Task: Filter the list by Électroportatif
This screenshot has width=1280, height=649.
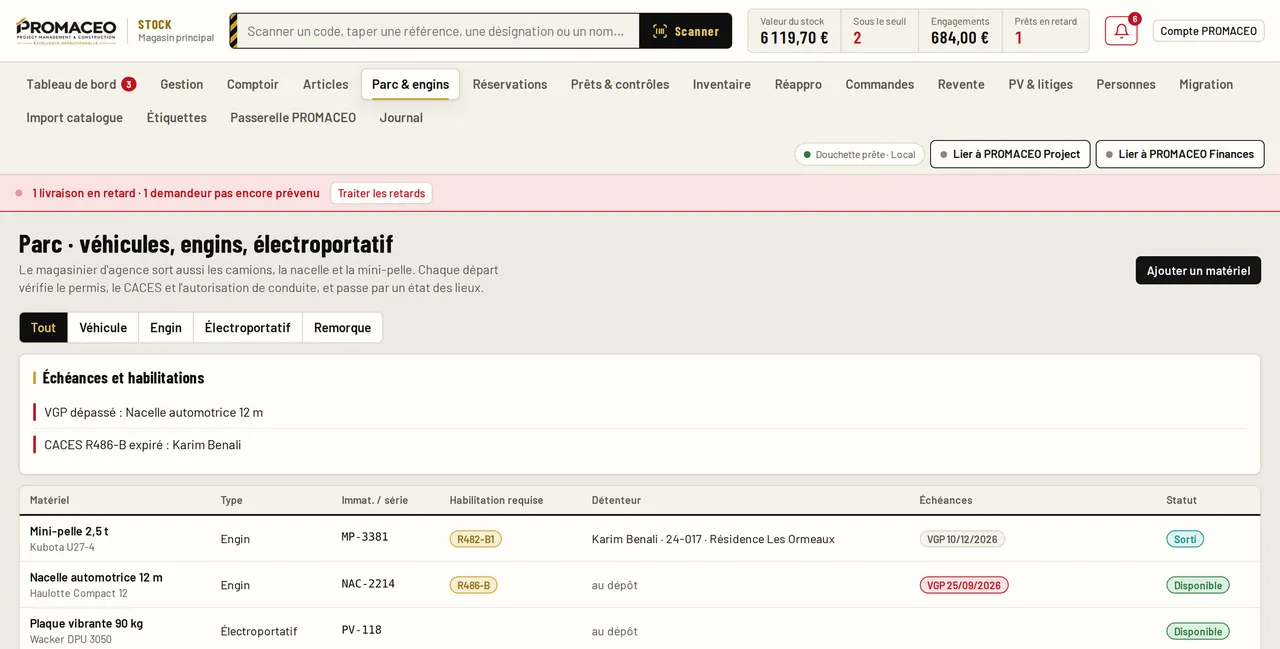Action: (248, 327)
